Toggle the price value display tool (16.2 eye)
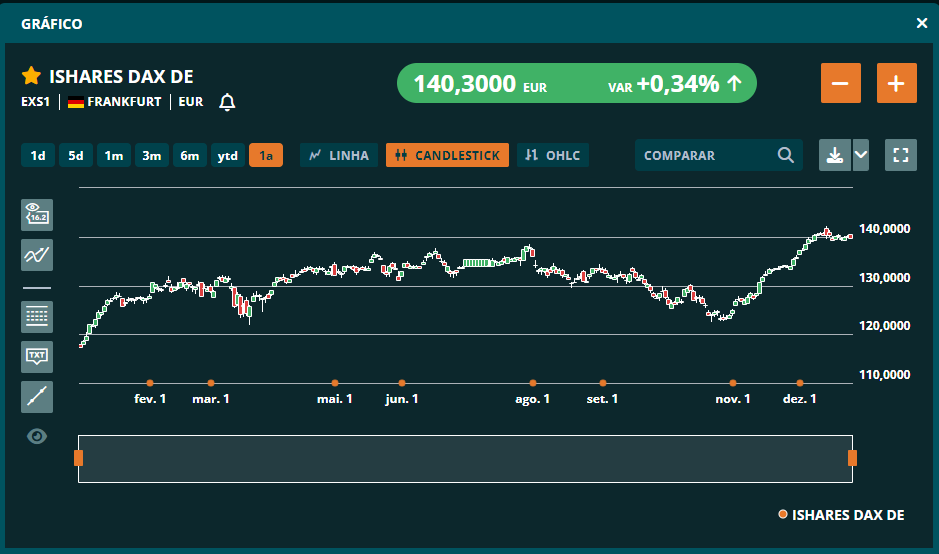939x554 pixels. (37, 215)
